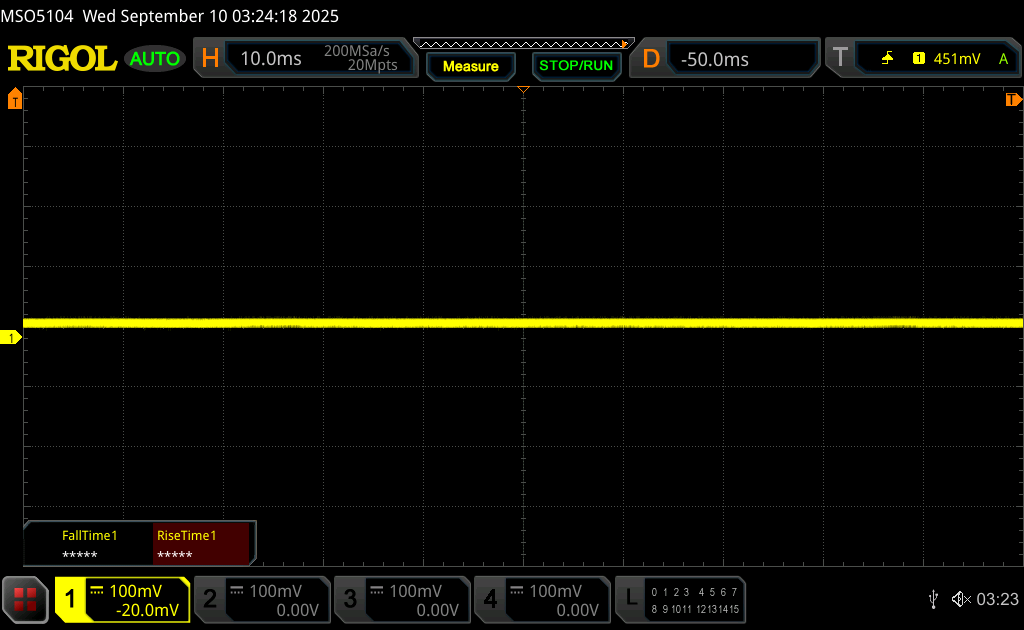Toggle channel 1 with 100mV scale
The width and height of the screenshot is (1024, 630).
click(122, 599)
